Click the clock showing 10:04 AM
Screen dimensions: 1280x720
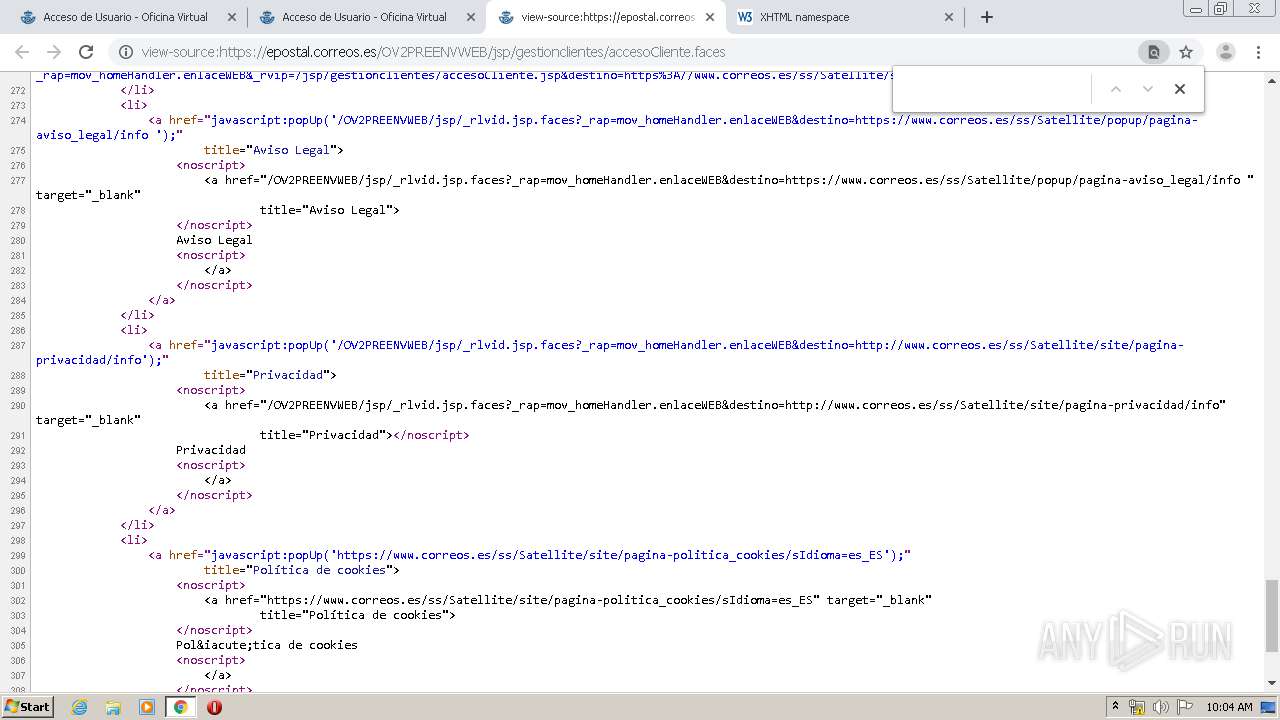1229,707
